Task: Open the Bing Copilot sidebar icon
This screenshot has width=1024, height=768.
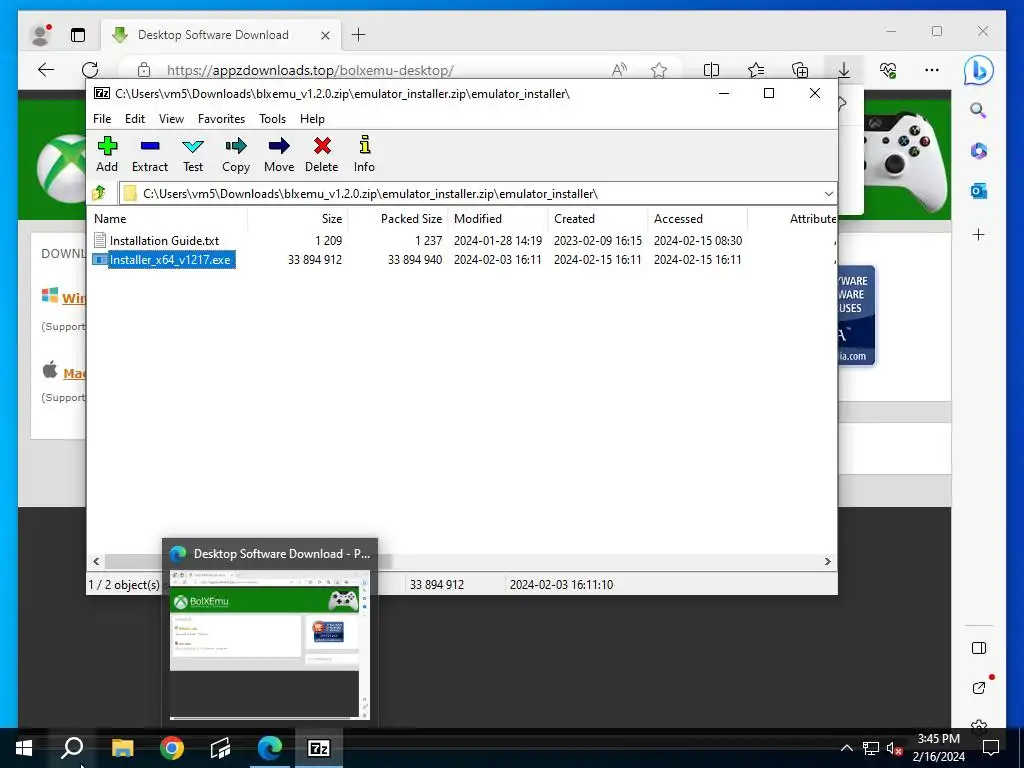Action: point(978,70)
